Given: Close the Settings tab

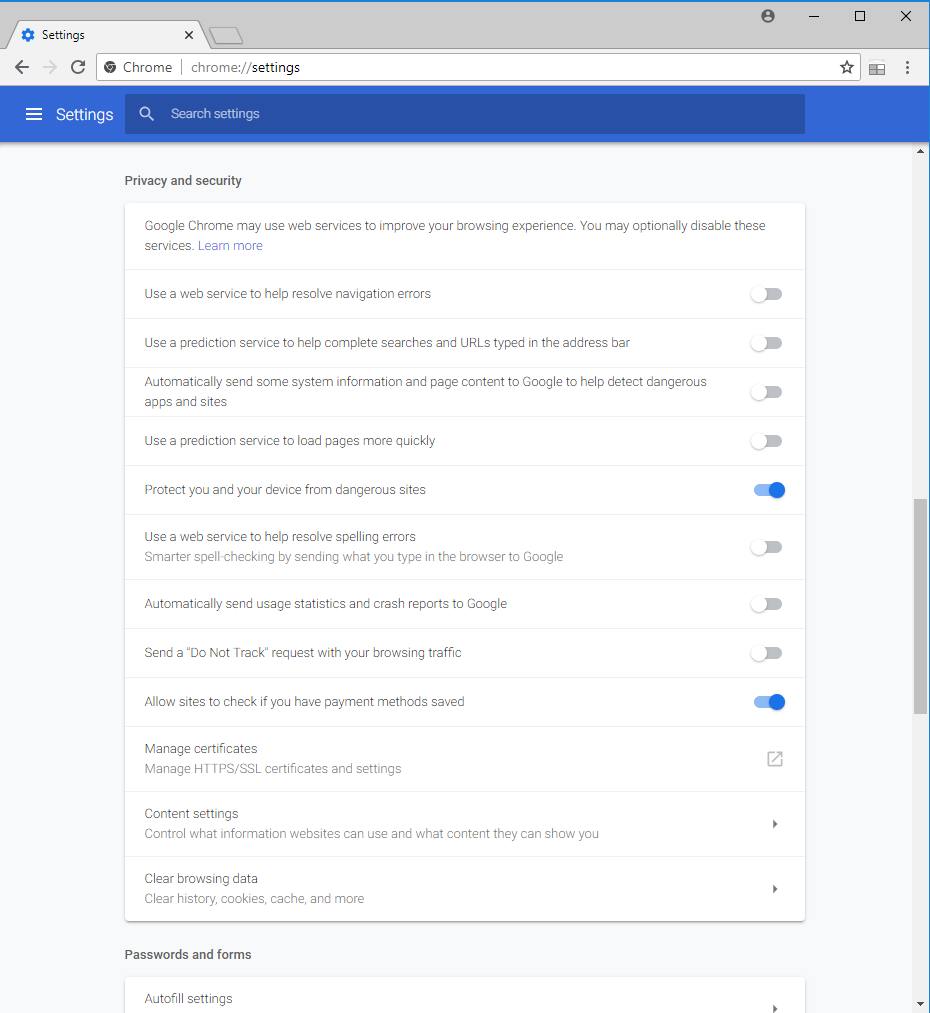Looking at the screenshot, I should pyautogui.click(x=189, y=35).
